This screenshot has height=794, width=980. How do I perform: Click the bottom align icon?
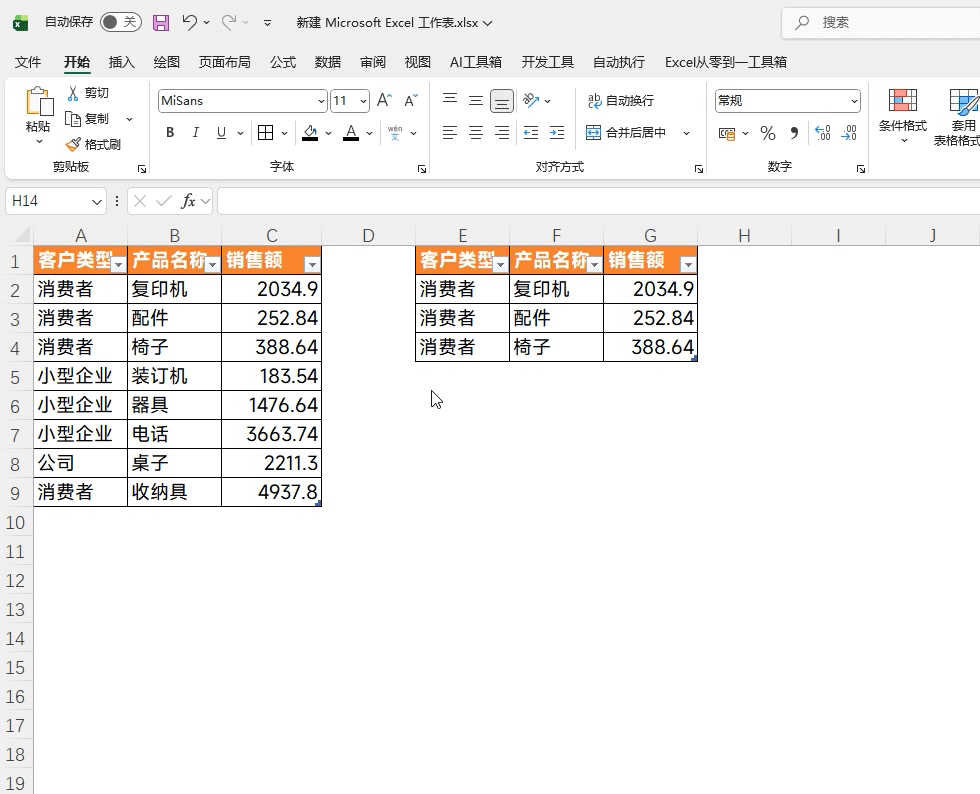pyautogui.click(x=502, y=101)
